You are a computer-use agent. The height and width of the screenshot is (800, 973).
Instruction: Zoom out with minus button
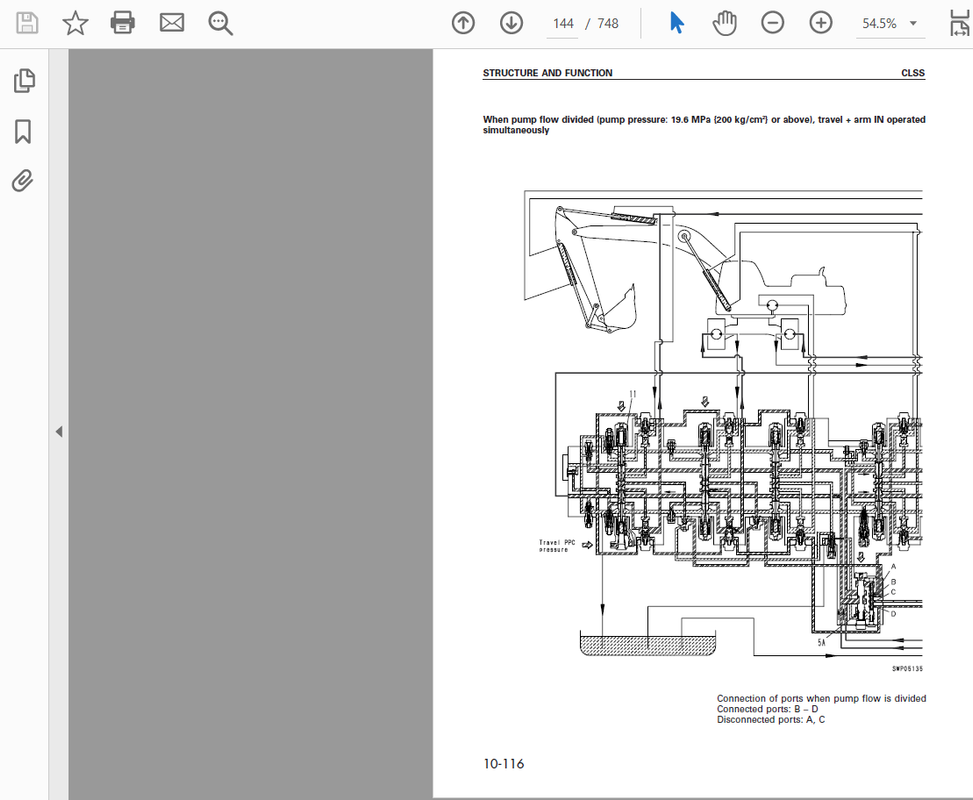pyautogui.click(x=773, y=24)
